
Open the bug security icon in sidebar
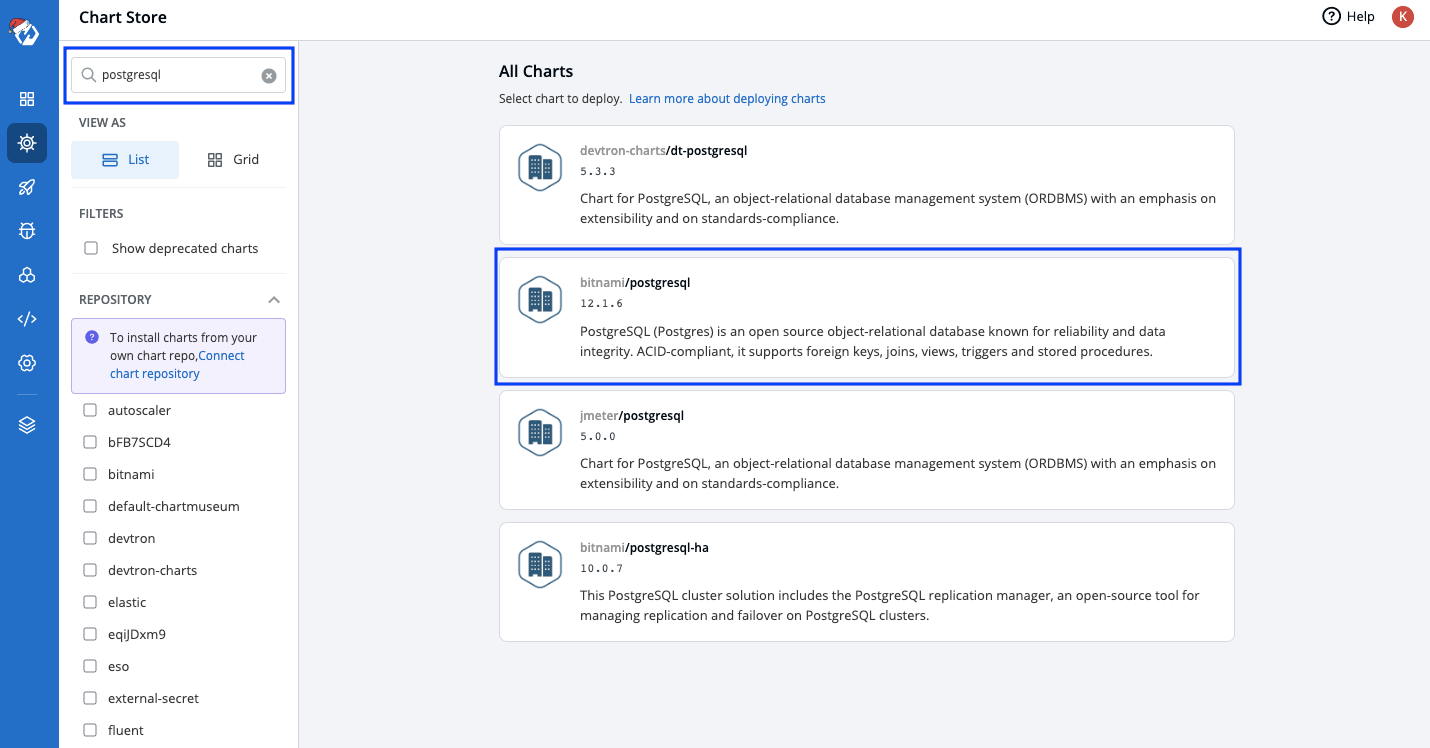point(27,231)
